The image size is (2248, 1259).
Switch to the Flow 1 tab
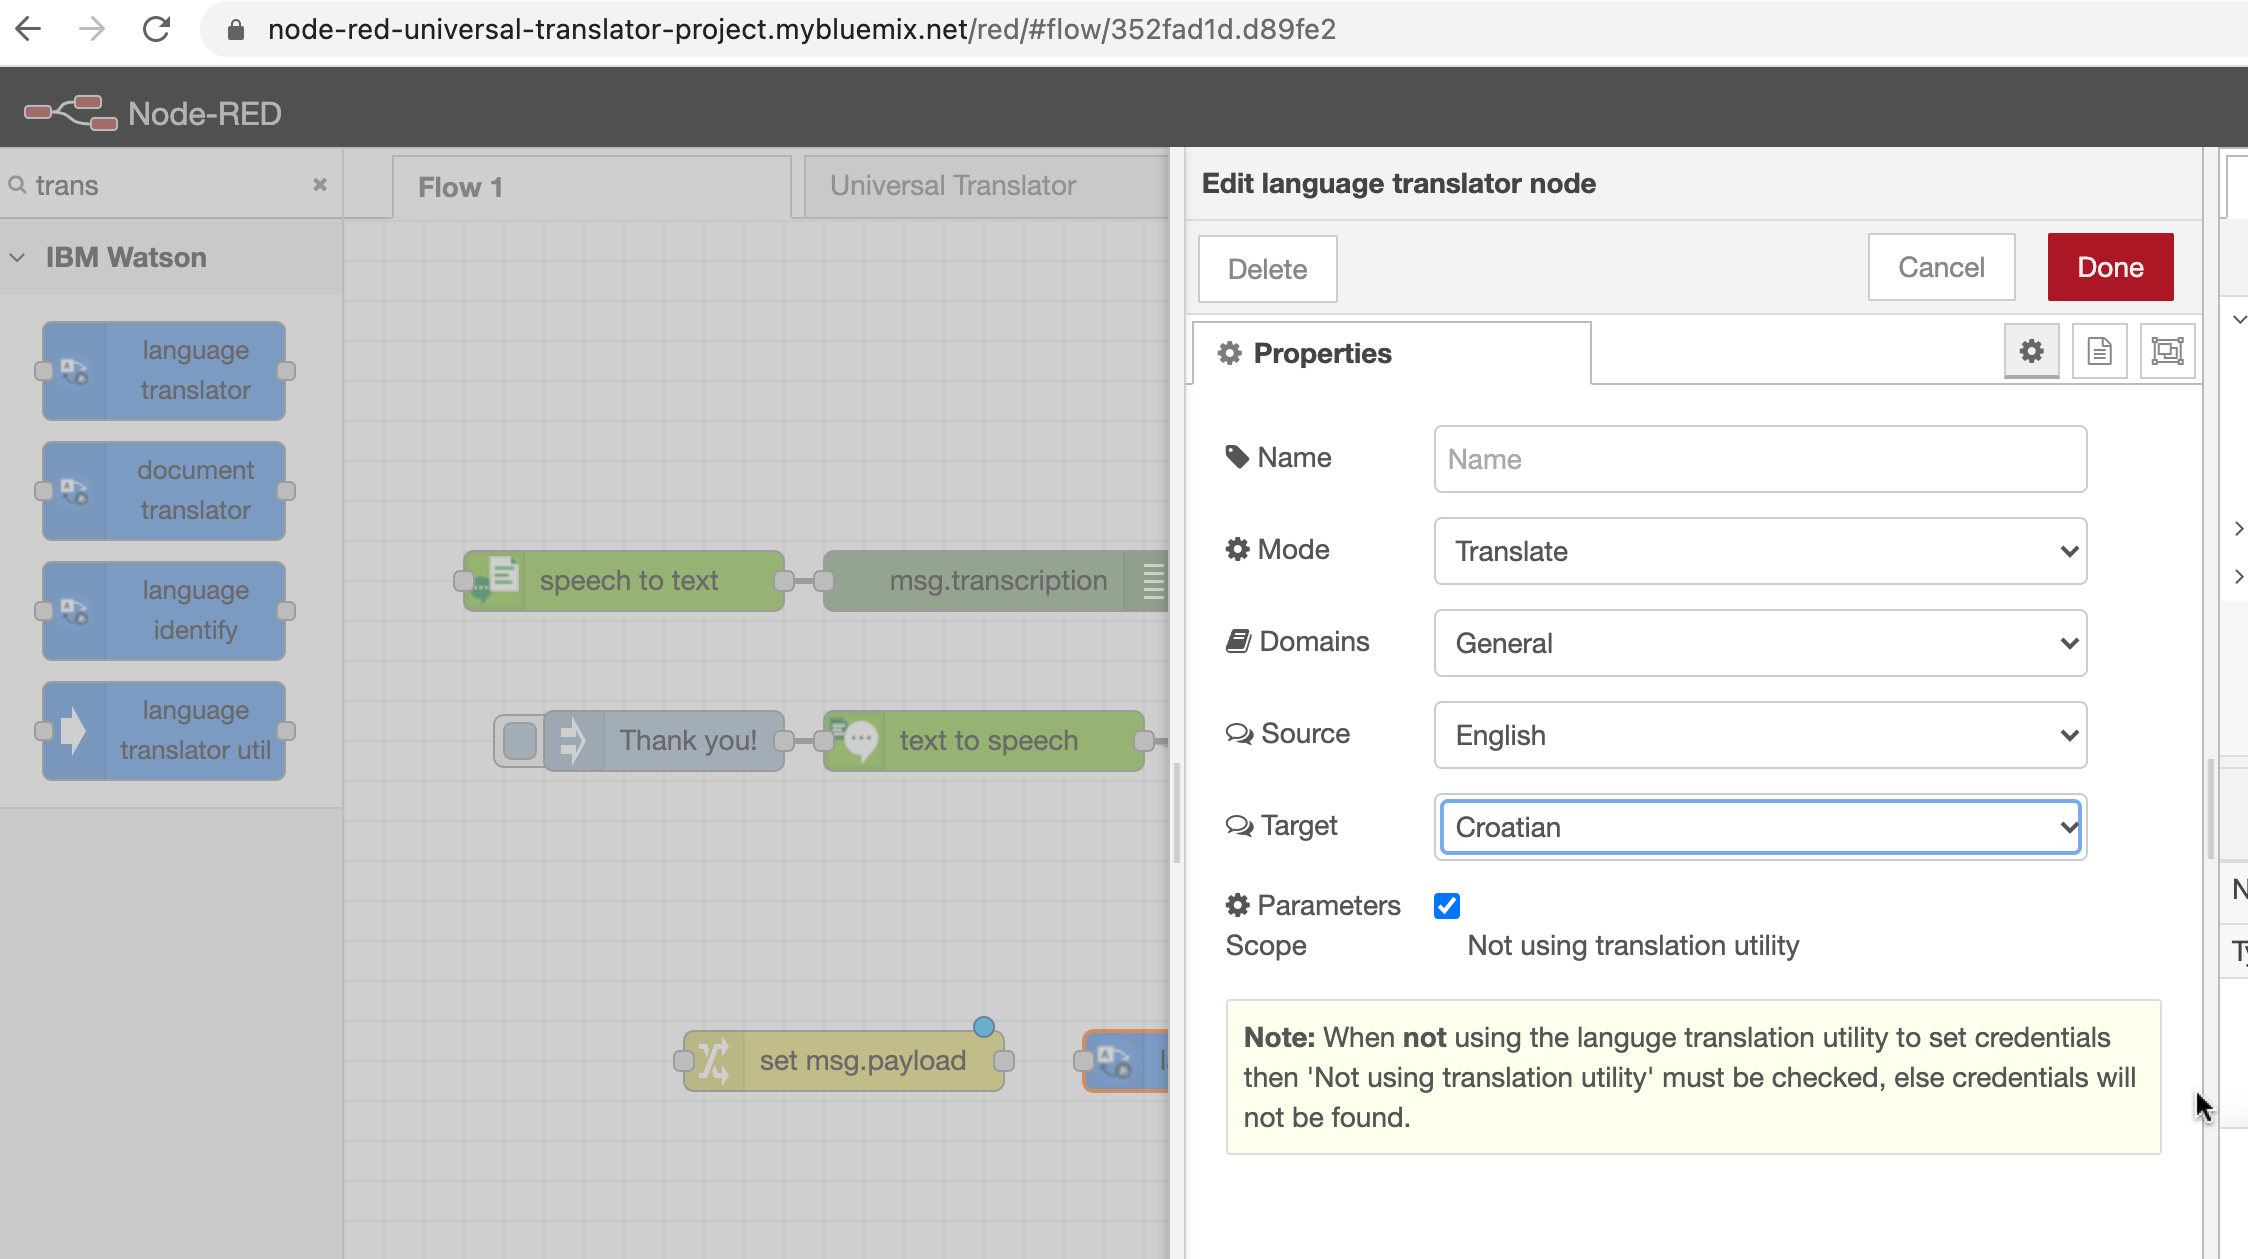pyautogui.click(x=461, y=187)
